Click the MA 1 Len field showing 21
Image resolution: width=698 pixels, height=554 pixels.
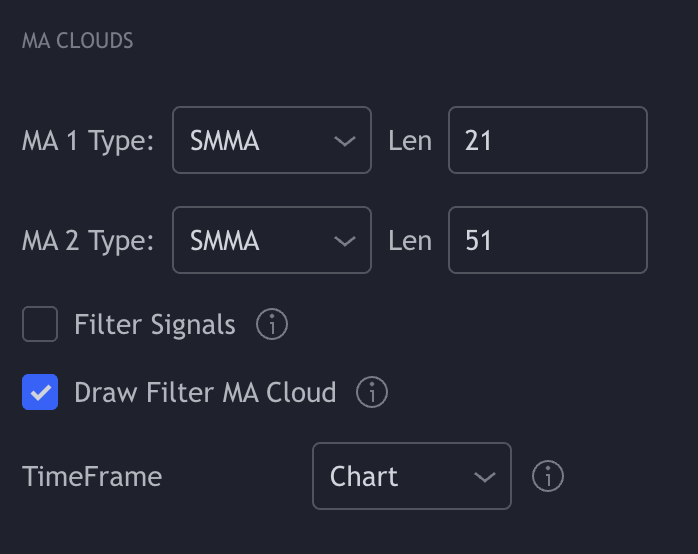(x=548, y=140)
